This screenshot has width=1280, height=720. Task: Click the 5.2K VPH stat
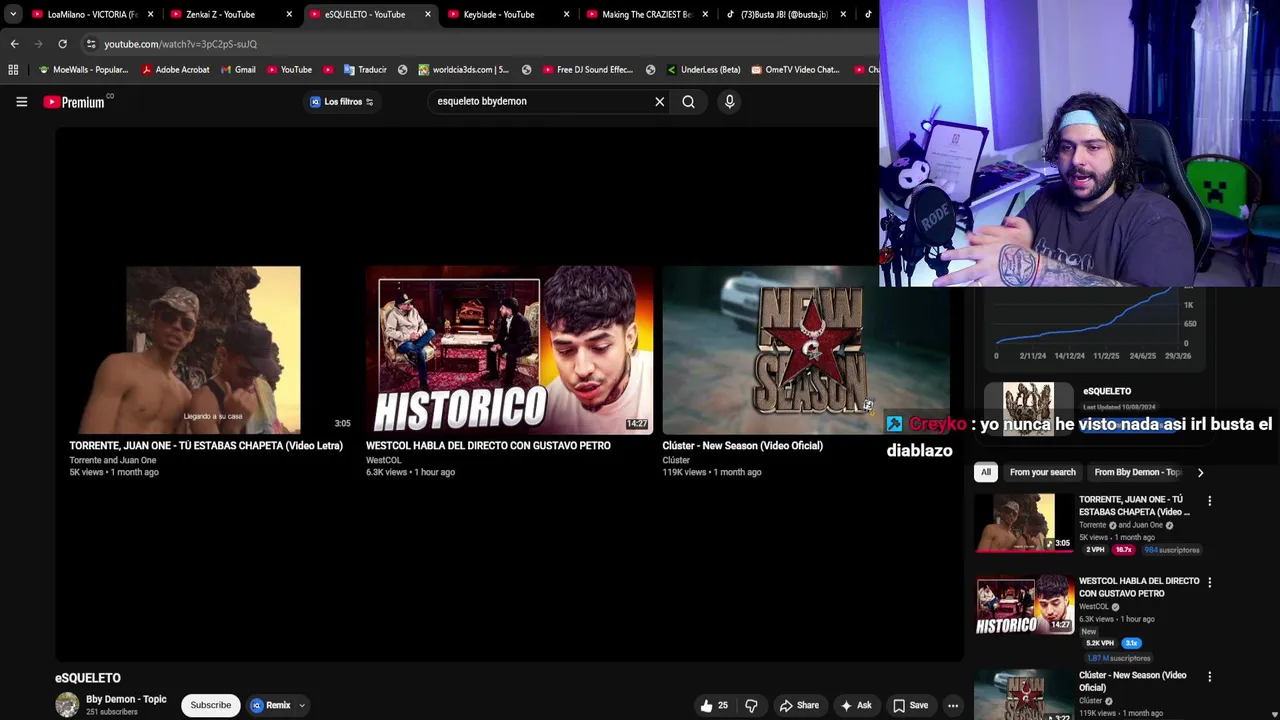tap(1100, 643)
